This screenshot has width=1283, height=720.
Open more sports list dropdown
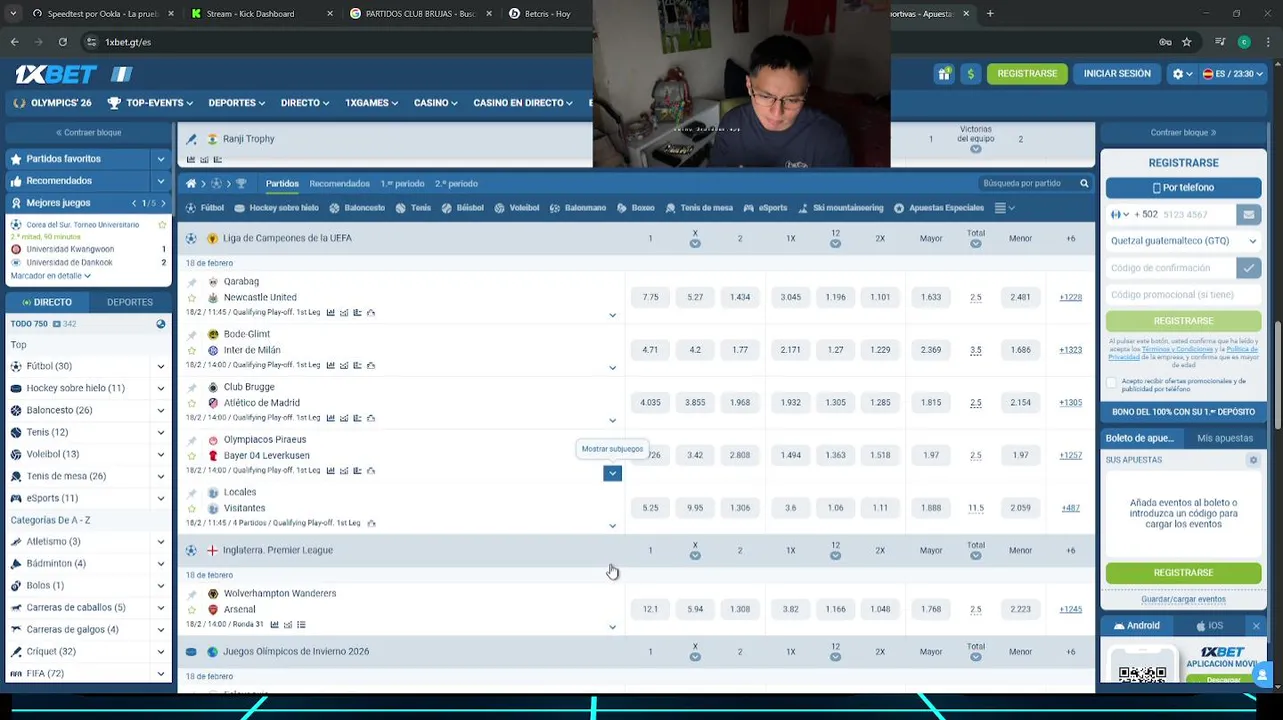pyautogui.click(x=1004, y=208)
